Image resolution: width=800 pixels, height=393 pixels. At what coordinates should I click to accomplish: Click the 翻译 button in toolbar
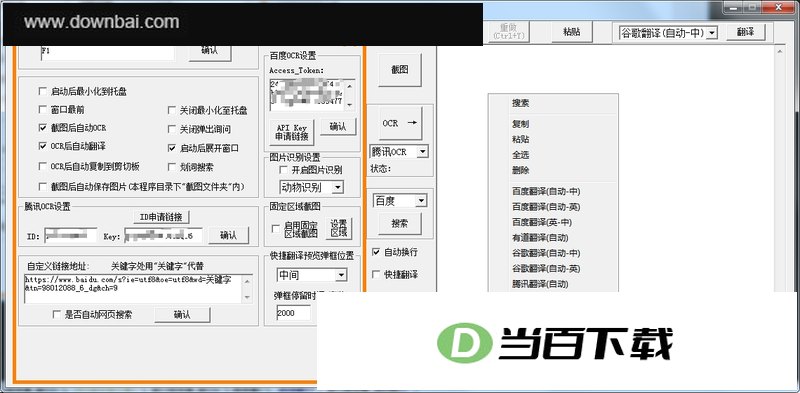[x=745, y=32]
